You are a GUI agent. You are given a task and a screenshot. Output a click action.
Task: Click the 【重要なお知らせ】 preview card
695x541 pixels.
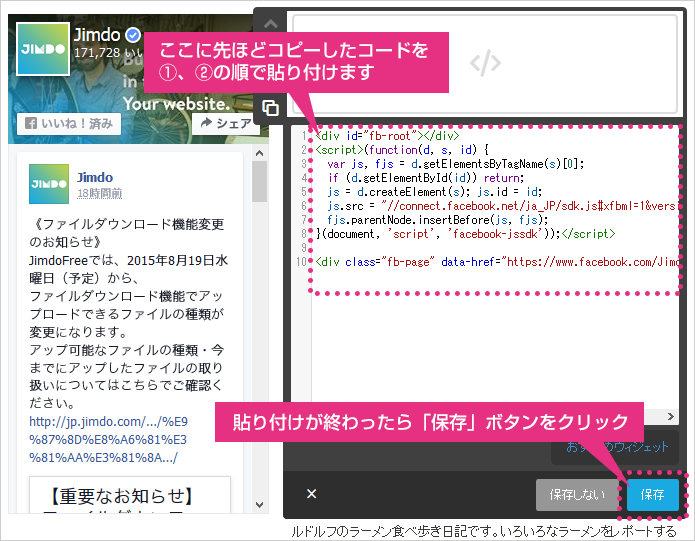(x=130, y=495)
